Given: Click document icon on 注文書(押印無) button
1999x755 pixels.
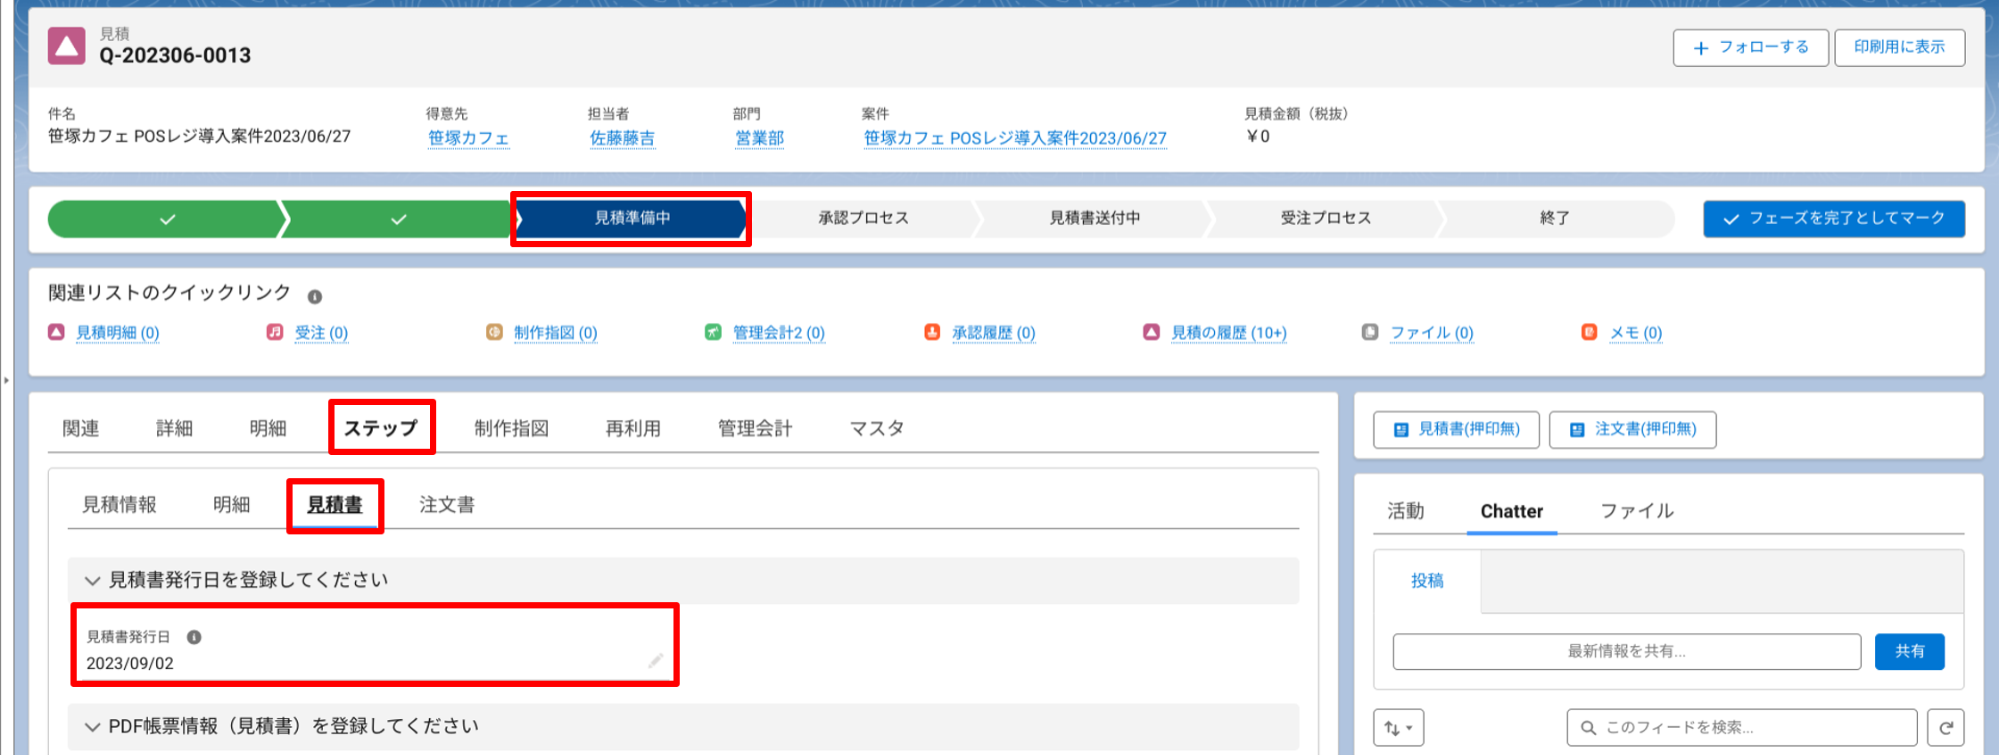Looking at the screenshot, I should tap(1577, 430).
